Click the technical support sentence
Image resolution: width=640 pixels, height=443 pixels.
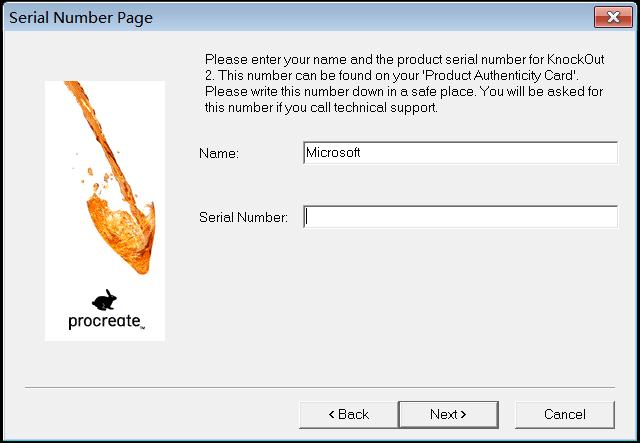[321, 108]
